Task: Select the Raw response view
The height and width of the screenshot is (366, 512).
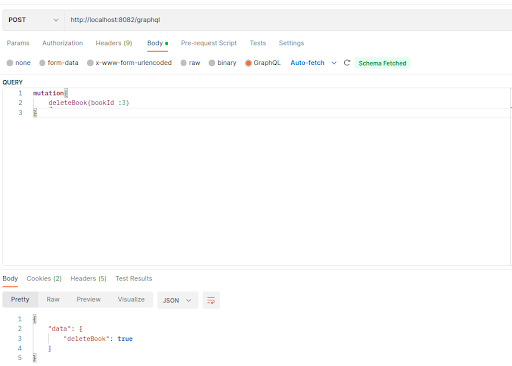Action: pos(53,299)
